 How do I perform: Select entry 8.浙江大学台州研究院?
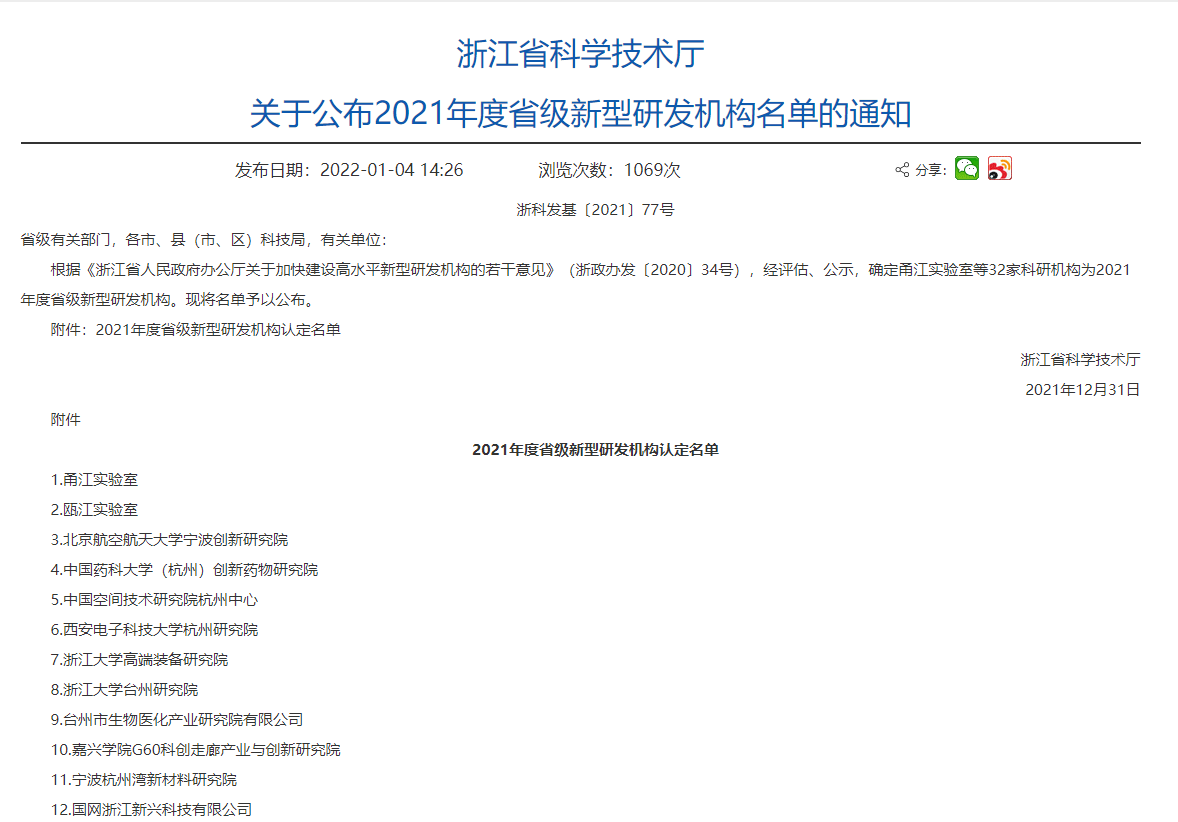coord(124,691)
